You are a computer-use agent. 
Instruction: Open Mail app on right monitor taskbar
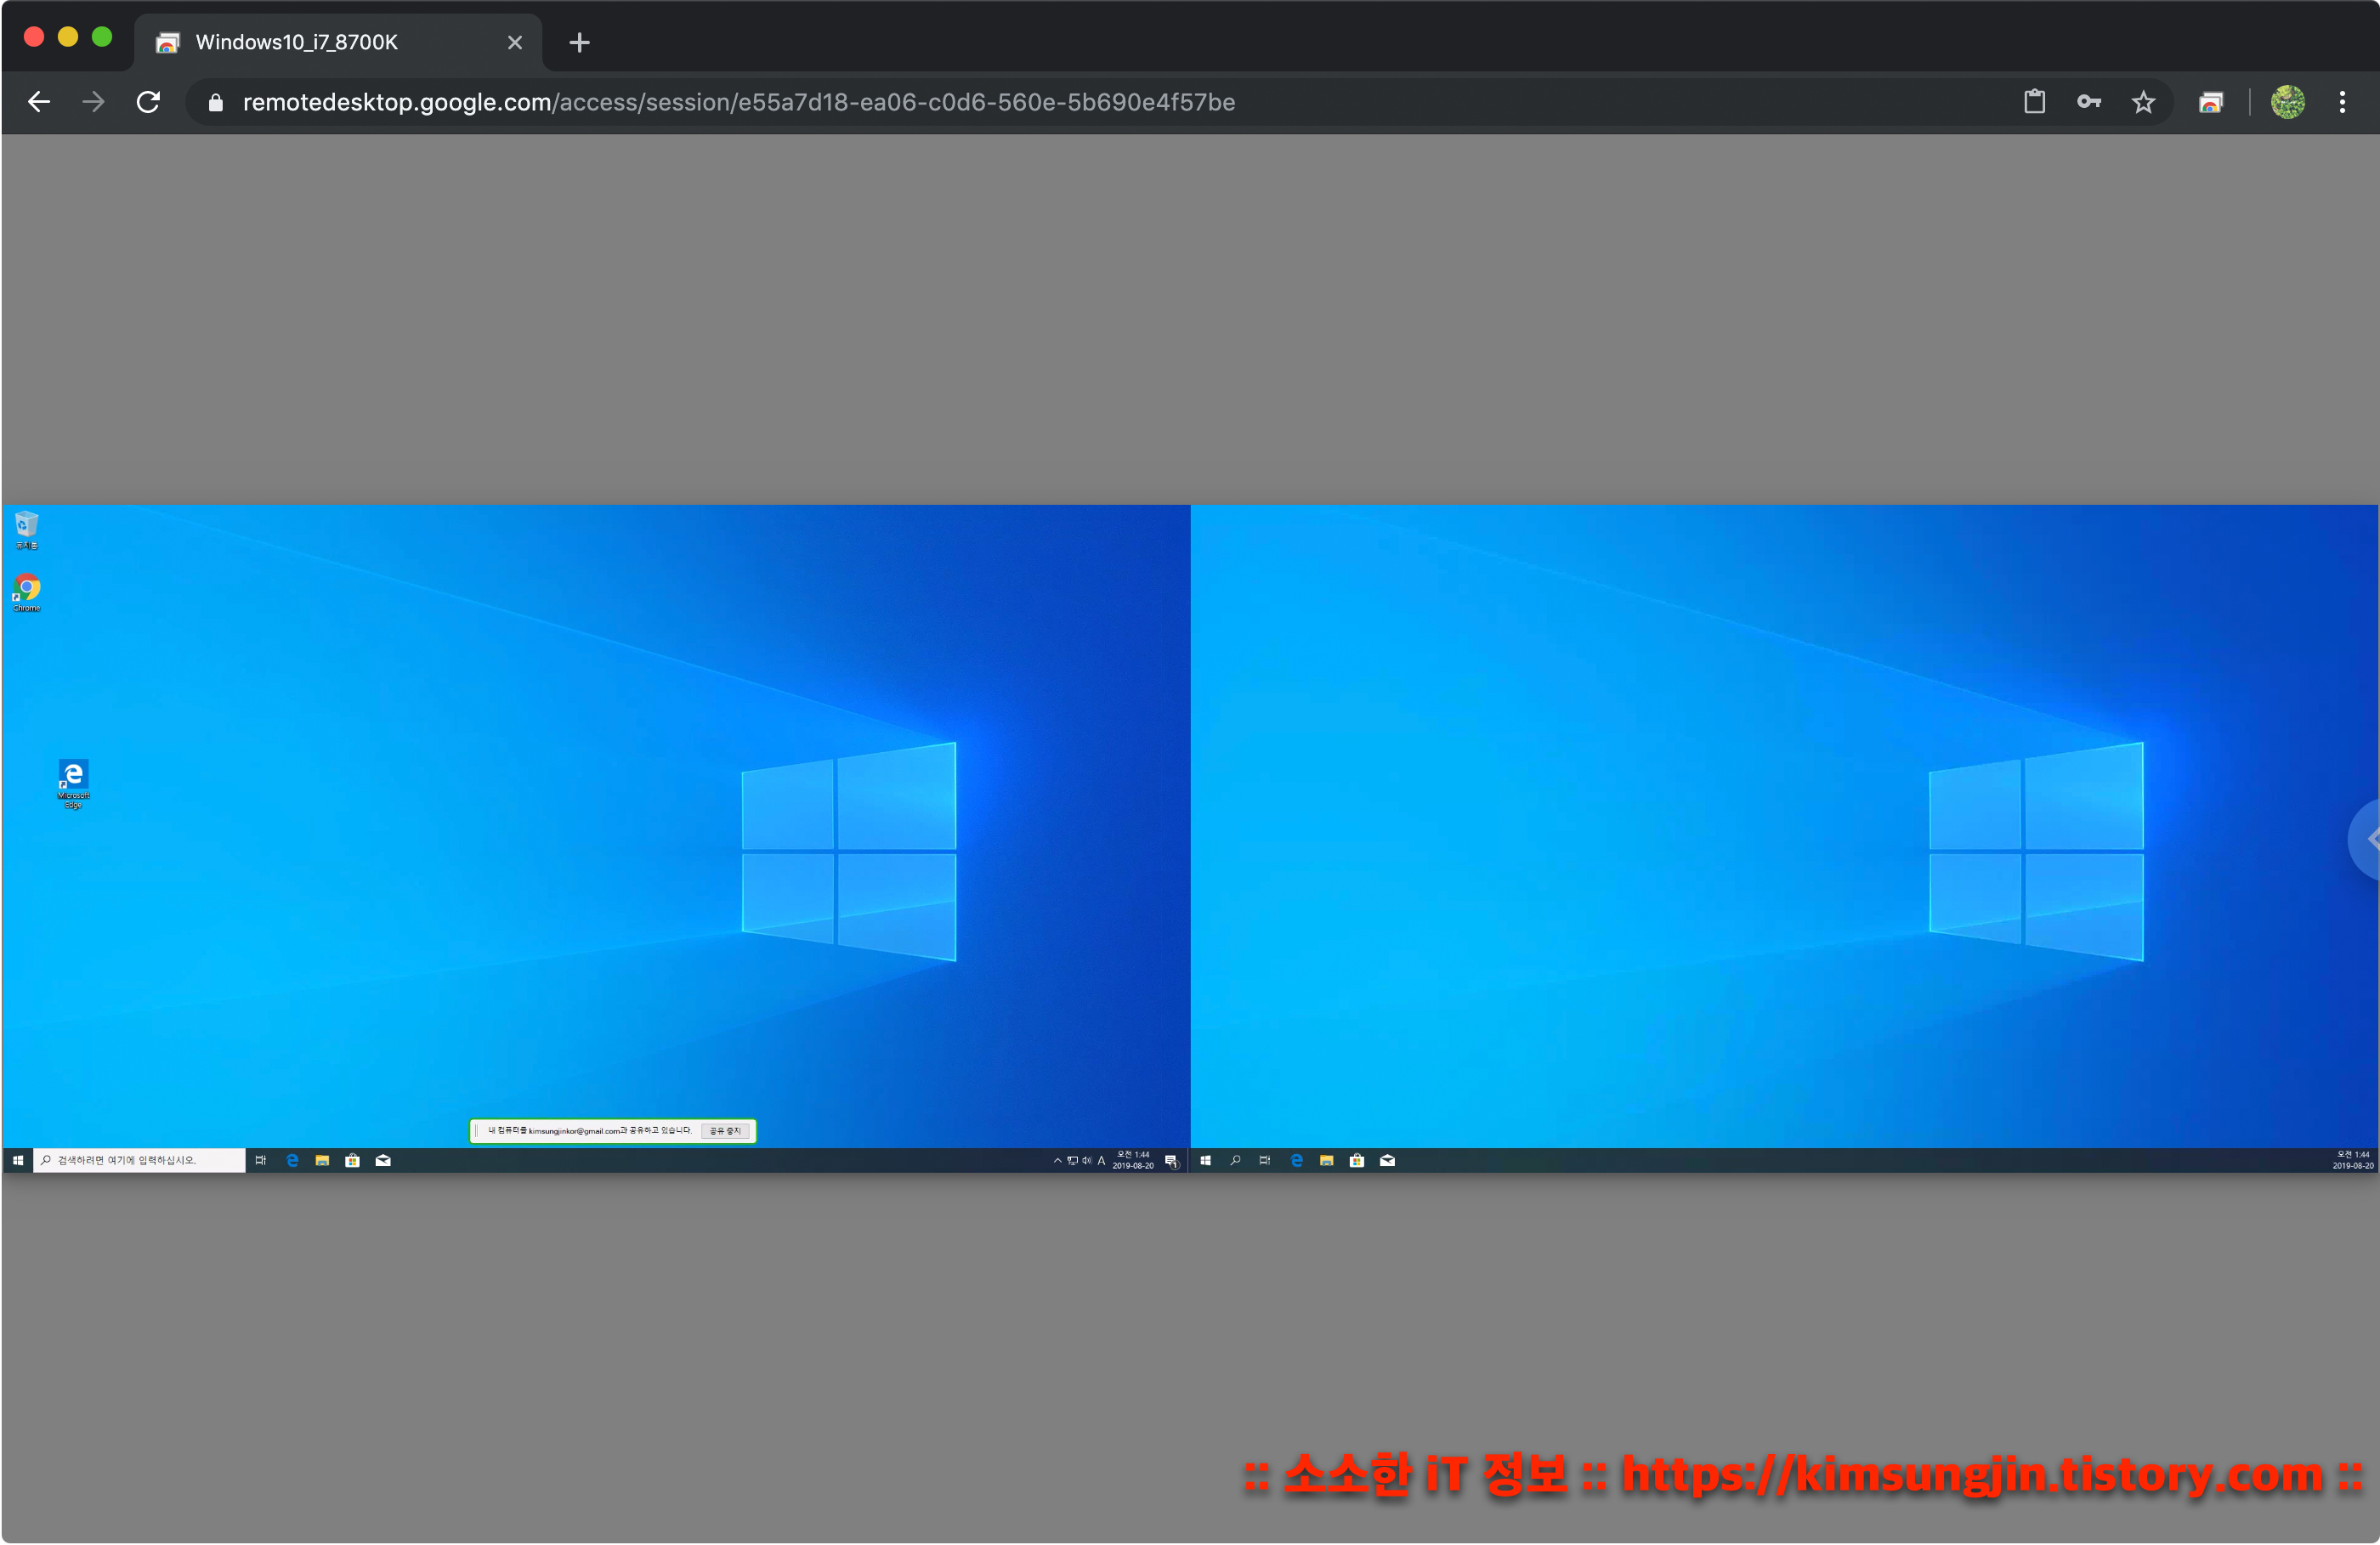[1387, 1160]
